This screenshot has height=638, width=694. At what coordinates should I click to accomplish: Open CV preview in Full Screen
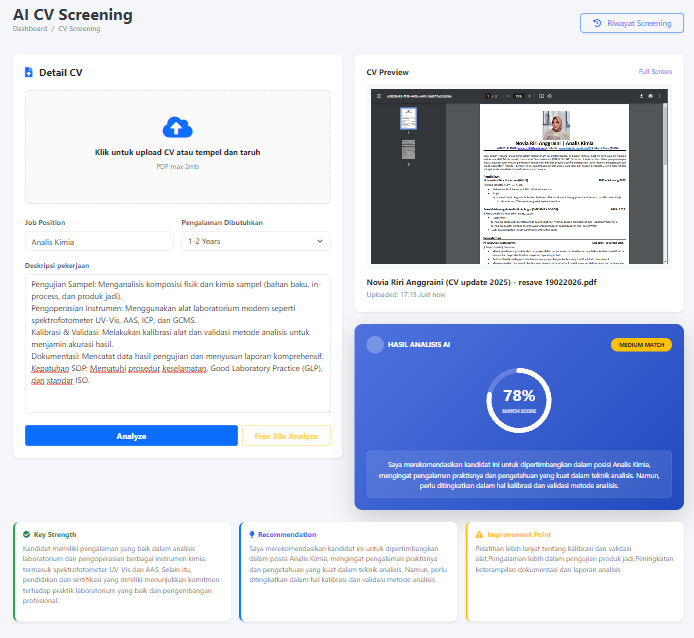point(655,71)
